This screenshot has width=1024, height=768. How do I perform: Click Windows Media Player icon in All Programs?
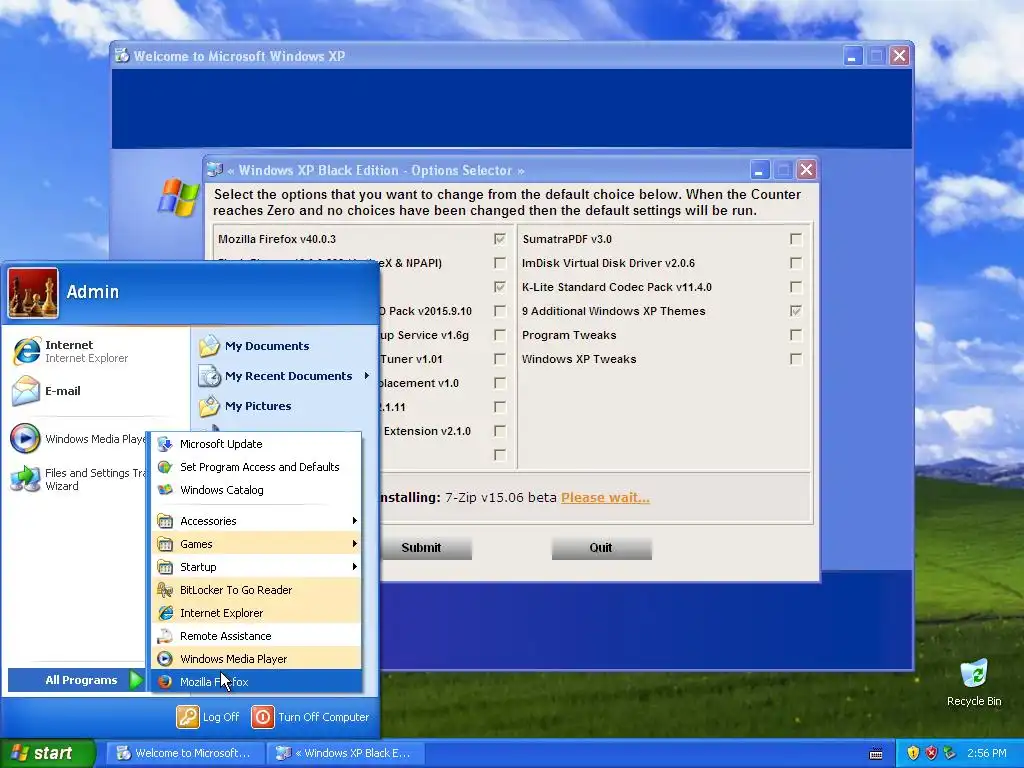click(x=165, y=659)
